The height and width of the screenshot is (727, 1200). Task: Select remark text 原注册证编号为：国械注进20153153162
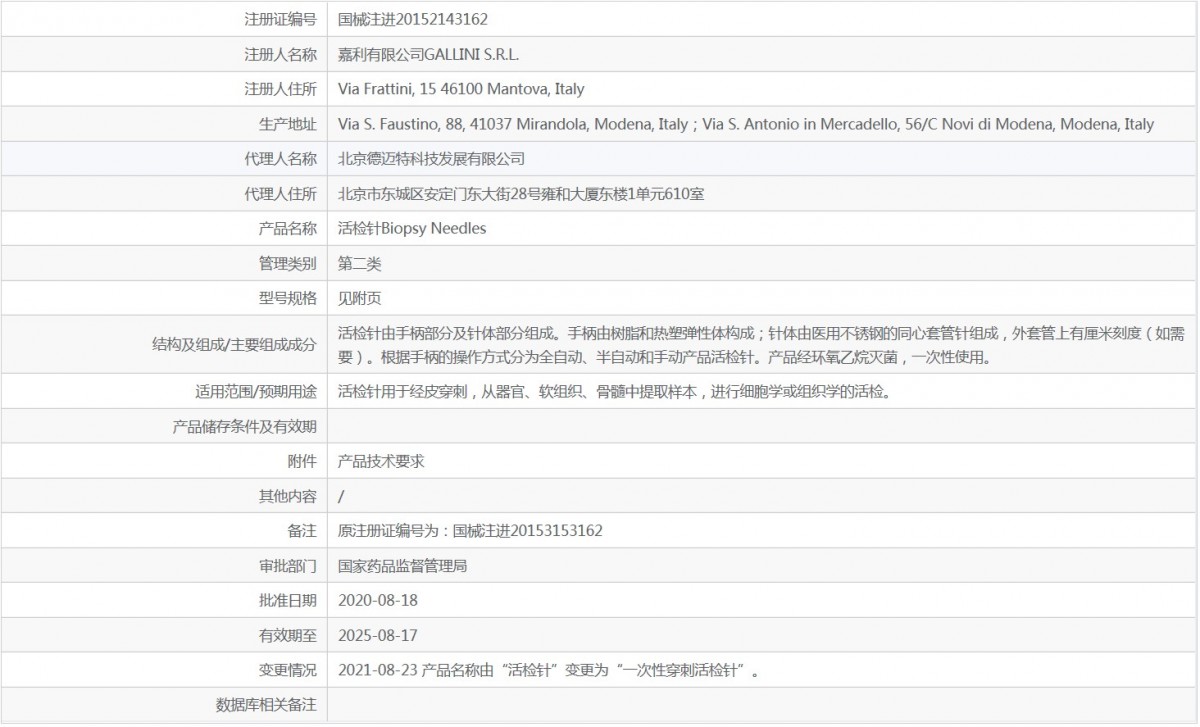(471, 531)
